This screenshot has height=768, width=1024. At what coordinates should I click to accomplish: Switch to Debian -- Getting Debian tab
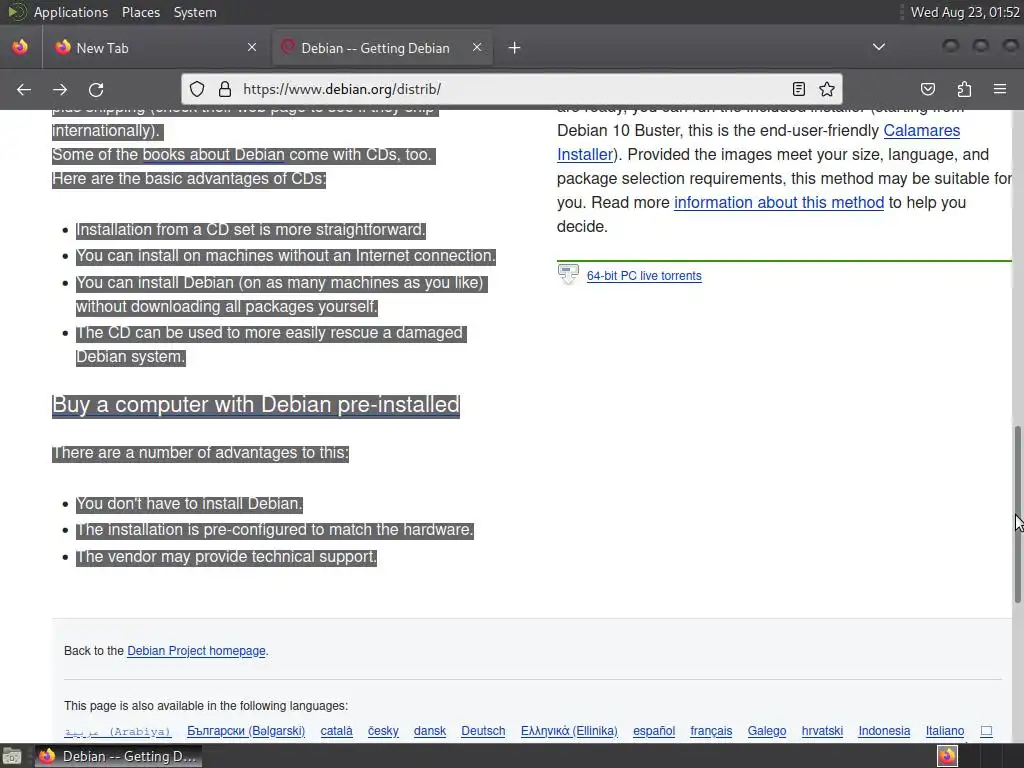(x=383, y=48)
